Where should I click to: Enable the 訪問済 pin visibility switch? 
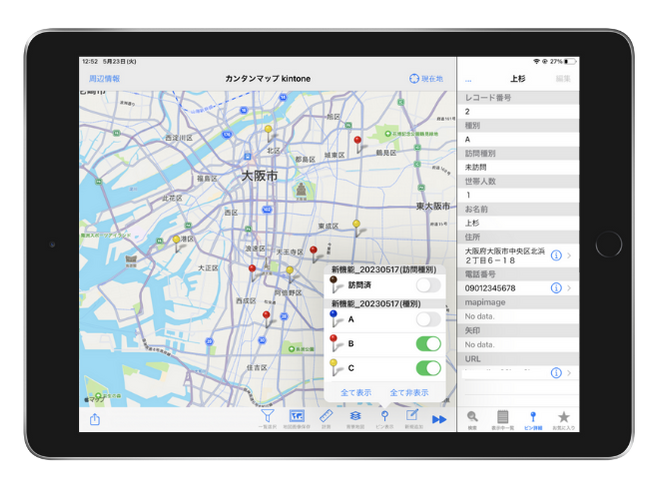(x=428, y=285)
